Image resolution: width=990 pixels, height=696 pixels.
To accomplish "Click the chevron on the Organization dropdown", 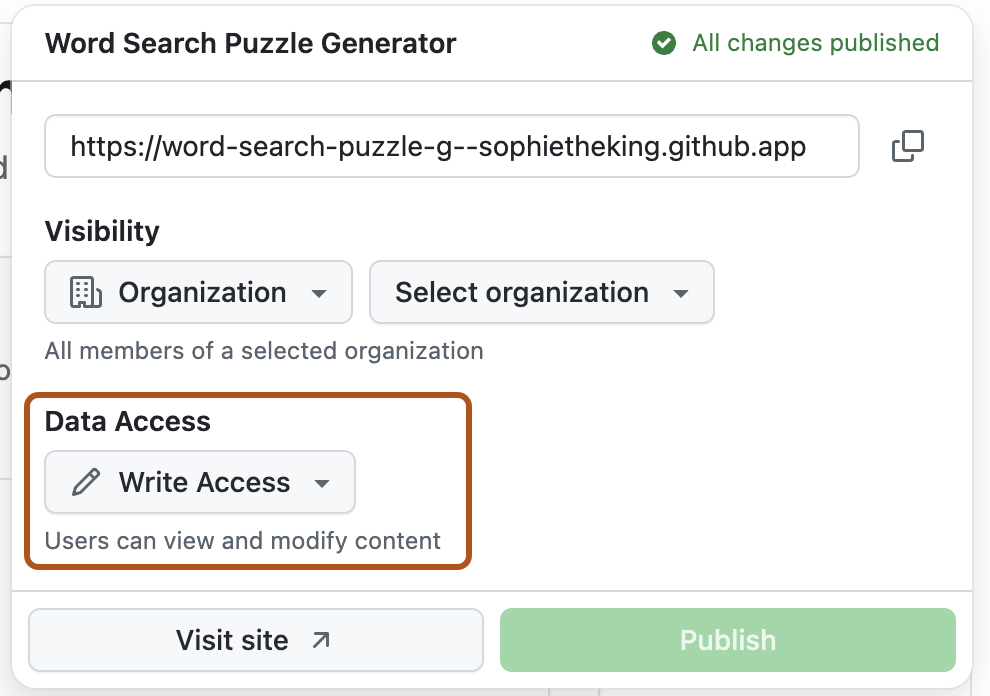I will tap(320, 293).
